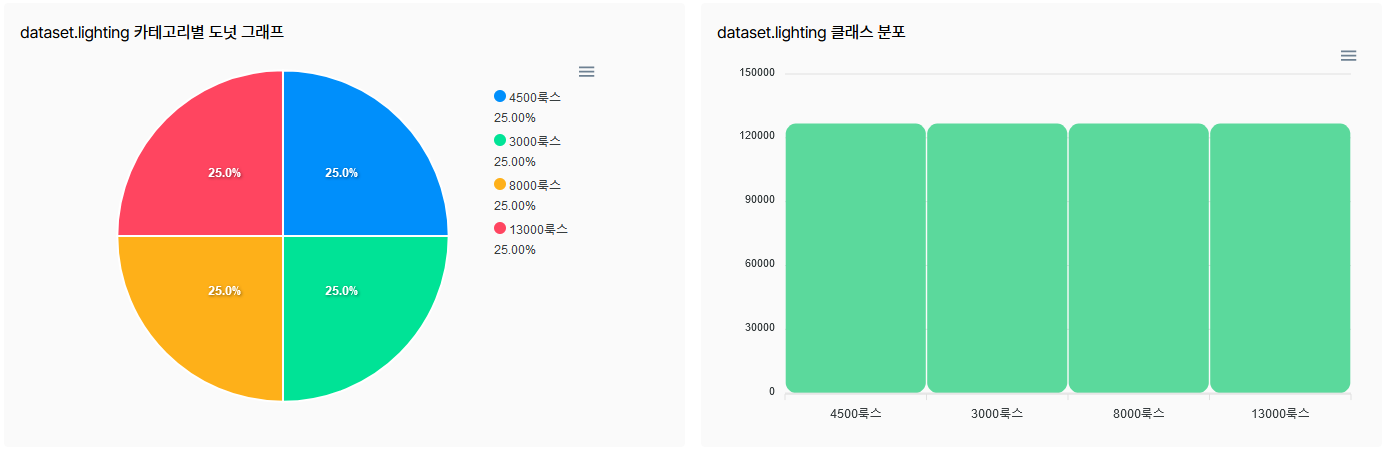Click the 3000룩스 bar in bar chart
This screenshot has height=453, width=1388.
[997, 258]
